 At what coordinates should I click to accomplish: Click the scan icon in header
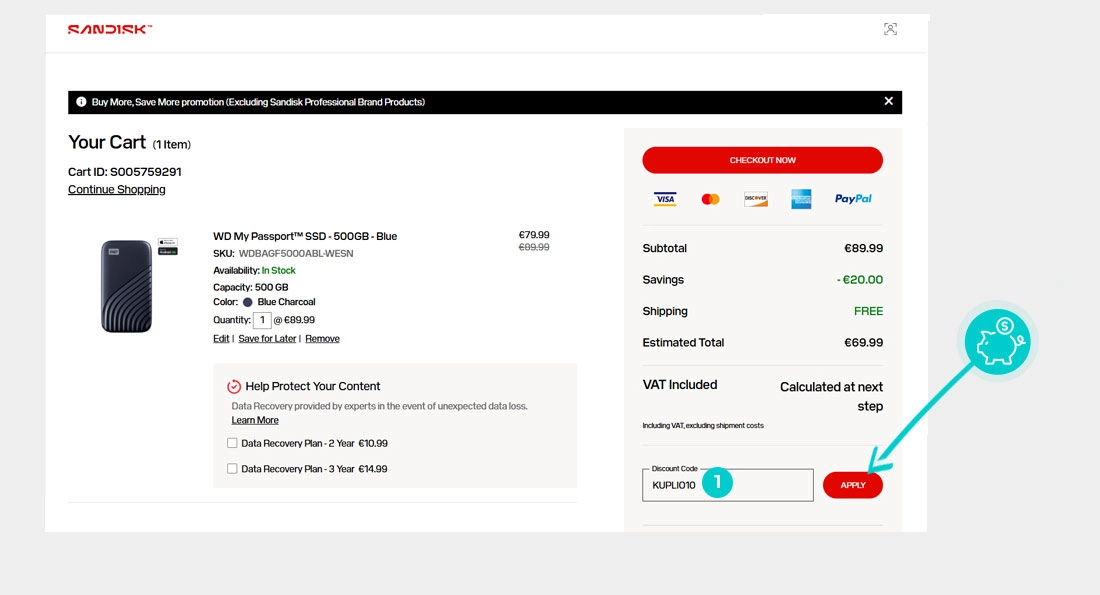890,29
